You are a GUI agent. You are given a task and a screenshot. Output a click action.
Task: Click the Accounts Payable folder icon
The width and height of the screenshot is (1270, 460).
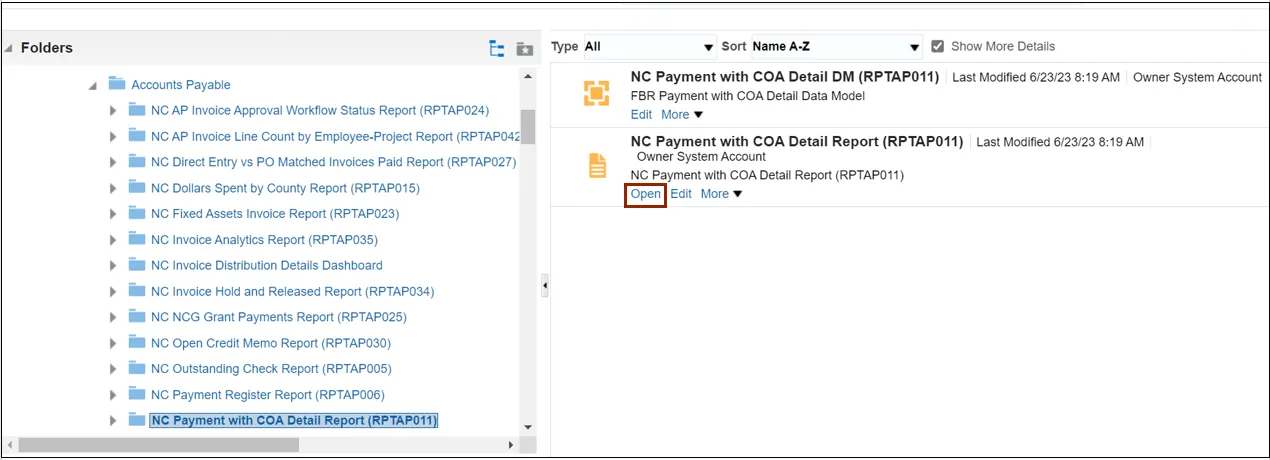117,85
